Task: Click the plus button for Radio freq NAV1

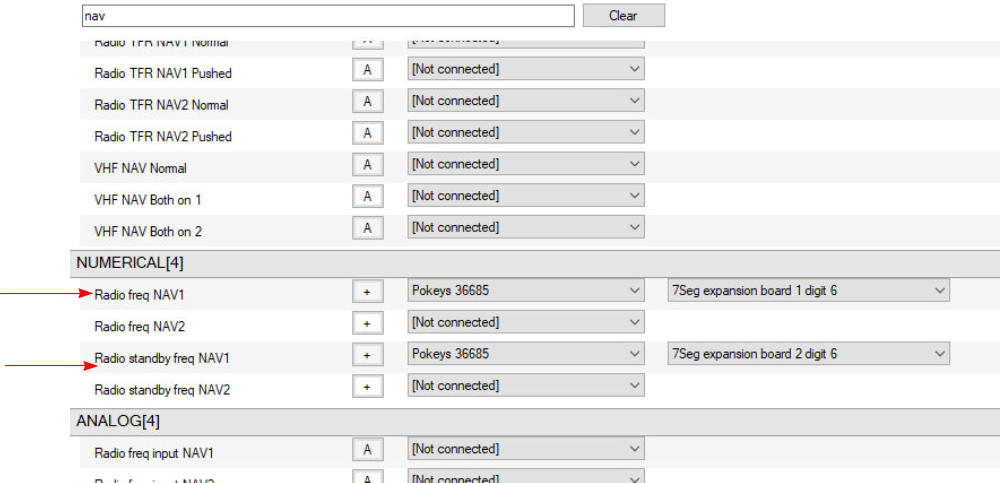Action: click(367, 291)
